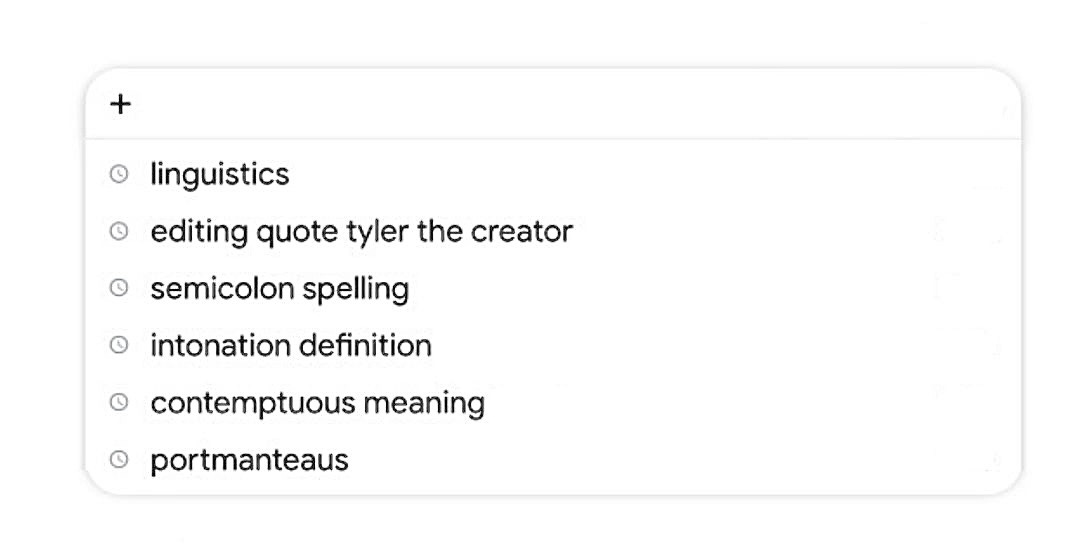This screenshot has height=550, width=1078.
Task: Select the linguistics suggestion
Action: click(x=553, y=173)
